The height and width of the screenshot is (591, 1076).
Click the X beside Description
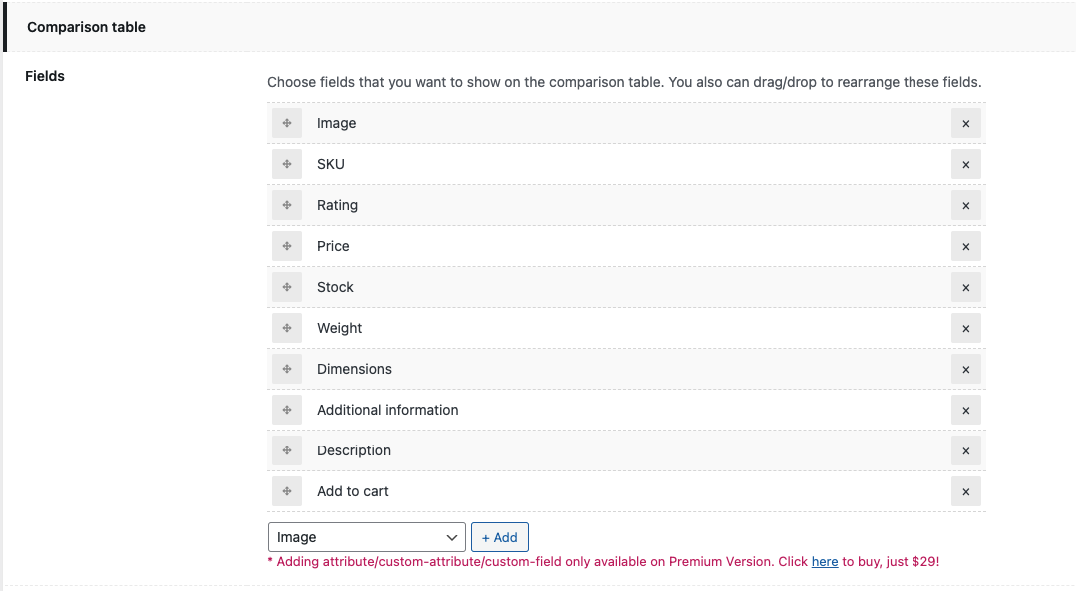pyautogui.click(x=966, y=451)
